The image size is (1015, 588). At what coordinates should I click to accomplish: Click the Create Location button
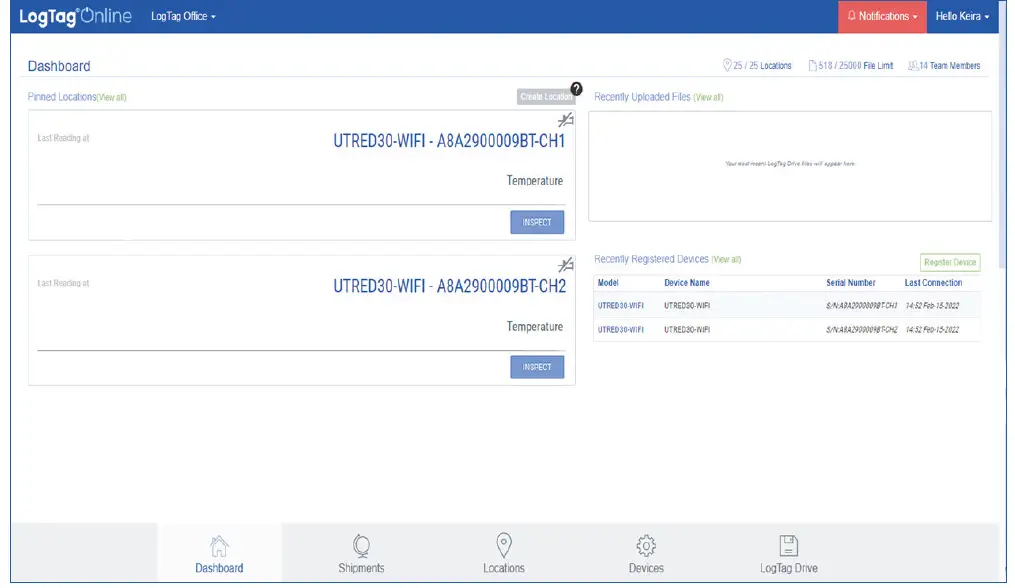pos(546,96)
